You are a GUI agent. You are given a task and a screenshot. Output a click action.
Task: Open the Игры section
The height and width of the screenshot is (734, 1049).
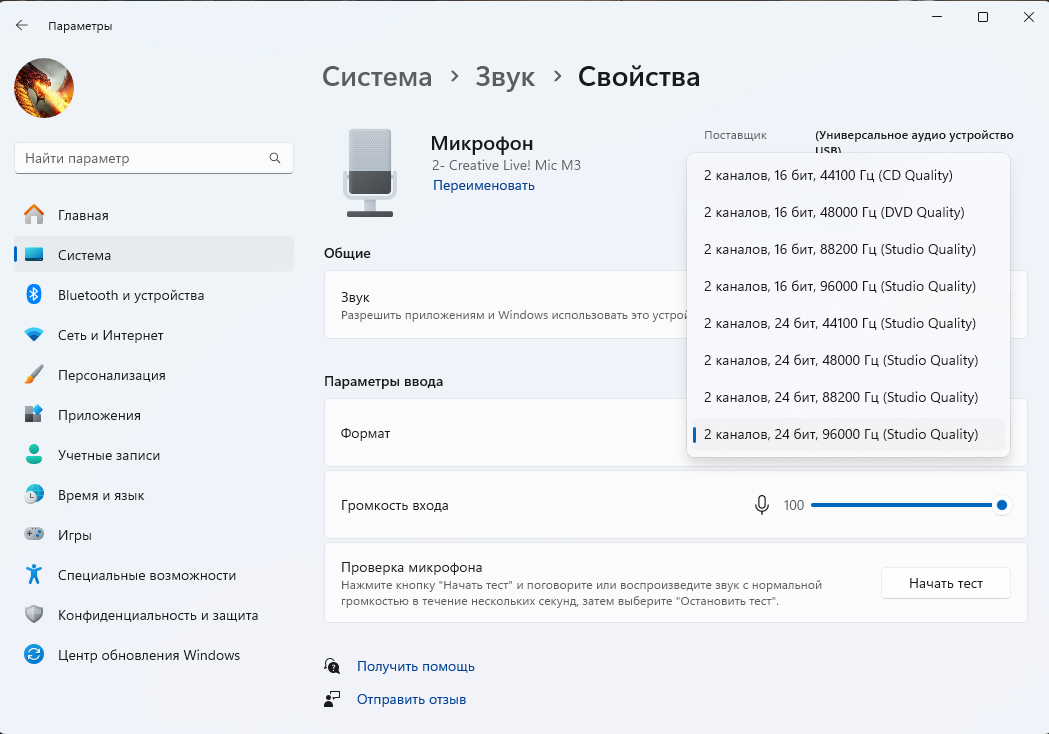pos(154,535)
